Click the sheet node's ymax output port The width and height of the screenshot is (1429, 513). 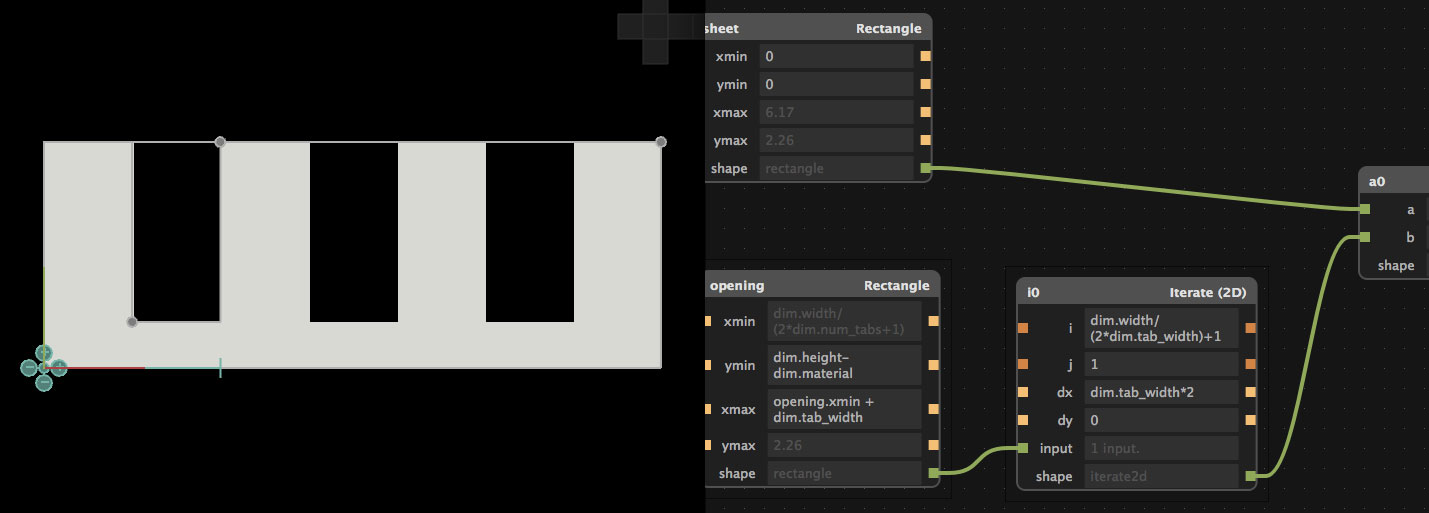925,141
